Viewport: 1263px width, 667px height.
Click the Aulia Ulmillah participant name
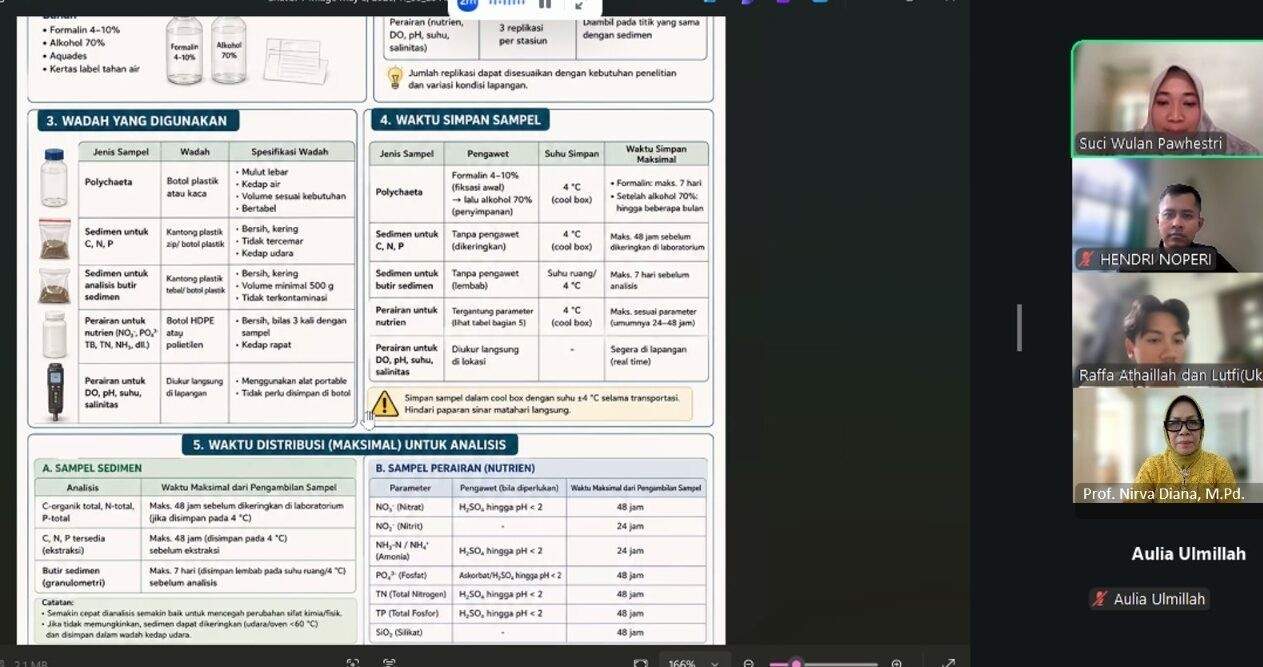click(x=1188, y=554)
